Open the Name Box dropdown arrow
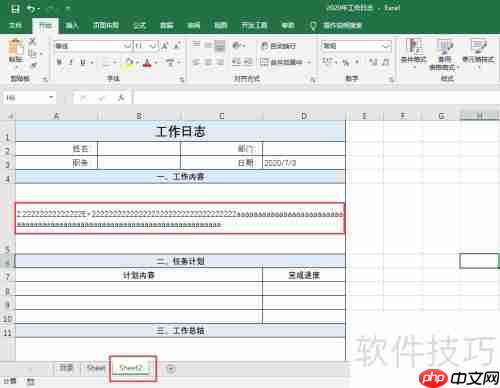The image size is (500, 388). [x=51, y=97]
